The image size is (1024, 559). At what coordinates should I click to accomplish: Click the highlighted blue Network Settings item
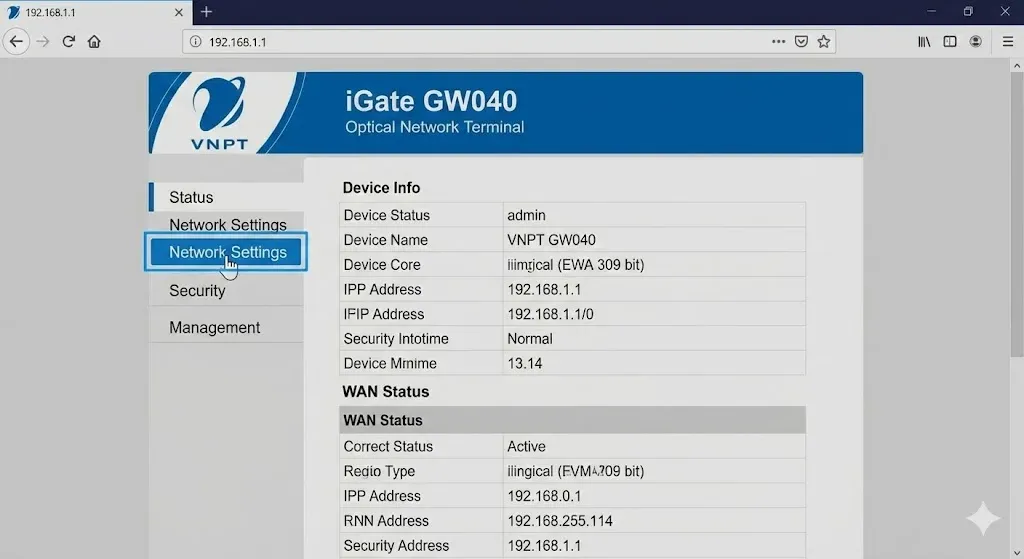[x=226, y=252]
